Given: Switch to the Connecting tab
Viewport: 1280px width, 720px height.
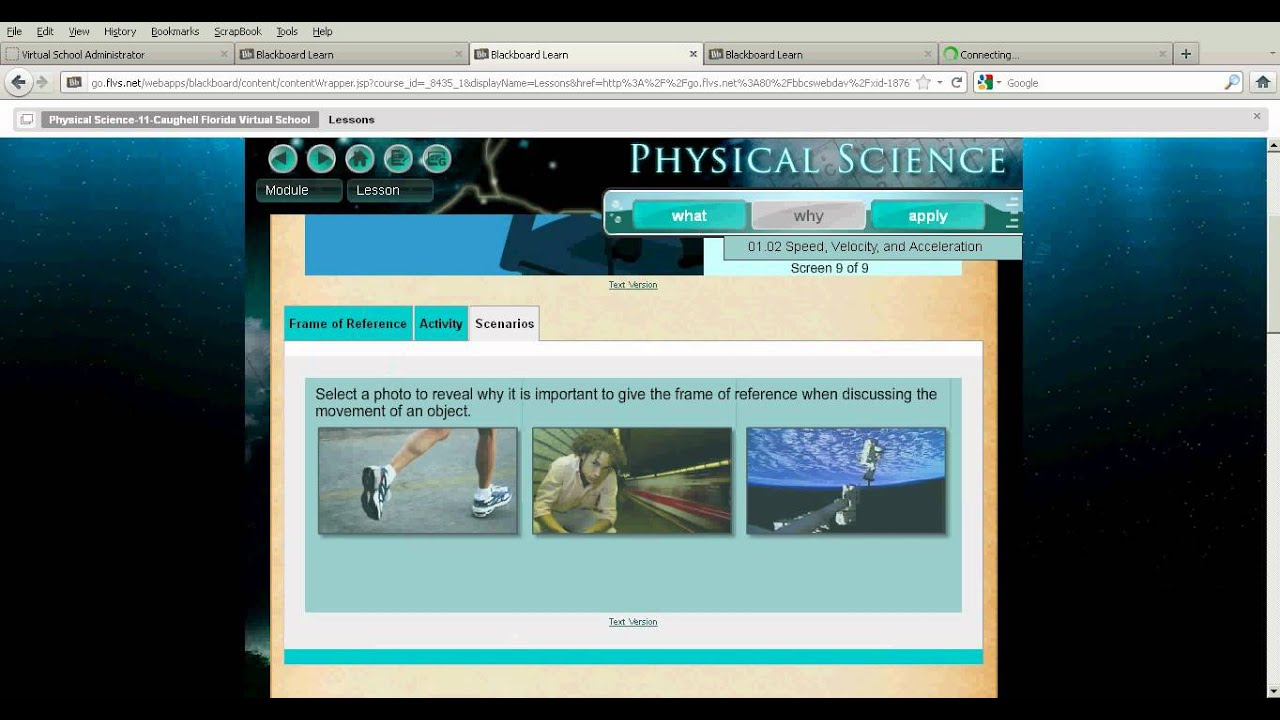Looking at the screenshot, I should (x=1055, y=54).
